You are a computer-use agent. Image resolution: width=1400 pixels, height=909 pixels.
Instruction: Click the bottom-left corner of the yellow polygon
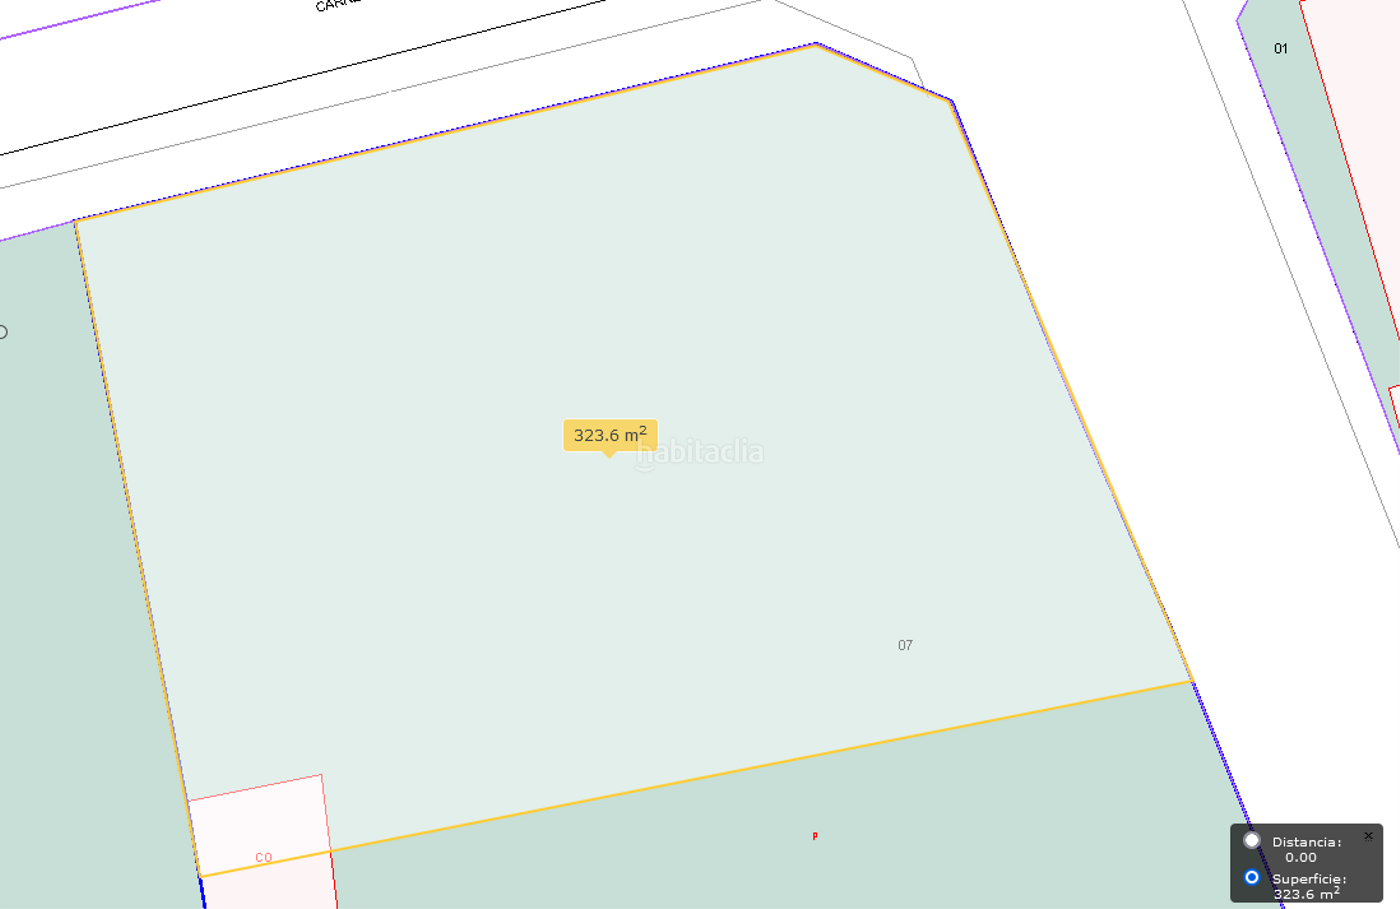coord(201,877)
